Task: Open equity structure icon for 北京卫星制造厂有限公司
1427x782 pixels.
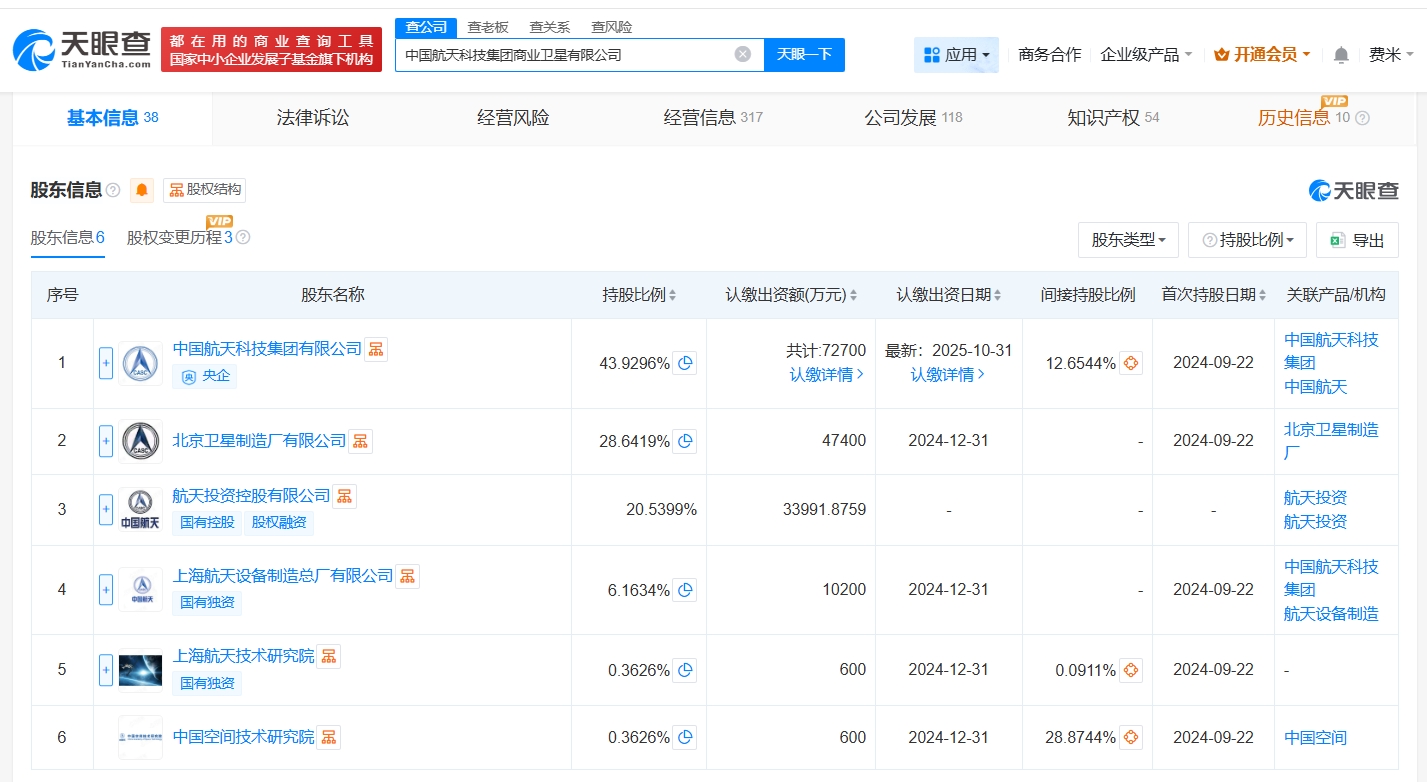Action: point(360,441)
